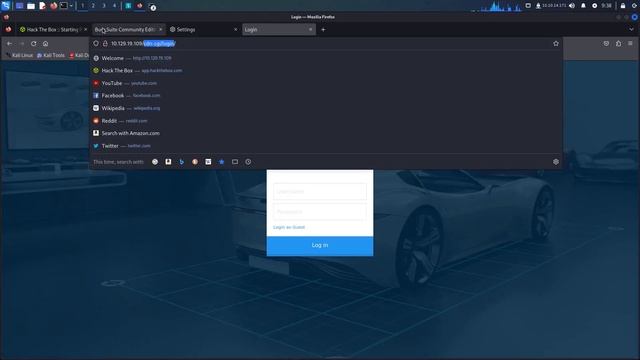Switch to workspace 3
The image size is (640, 360).
point(104,6)
